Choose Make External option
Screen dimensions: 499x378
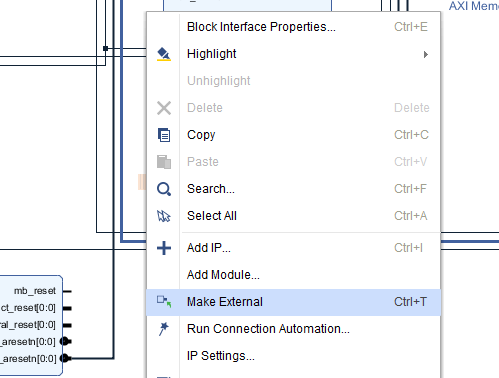[x=294, y=302]
